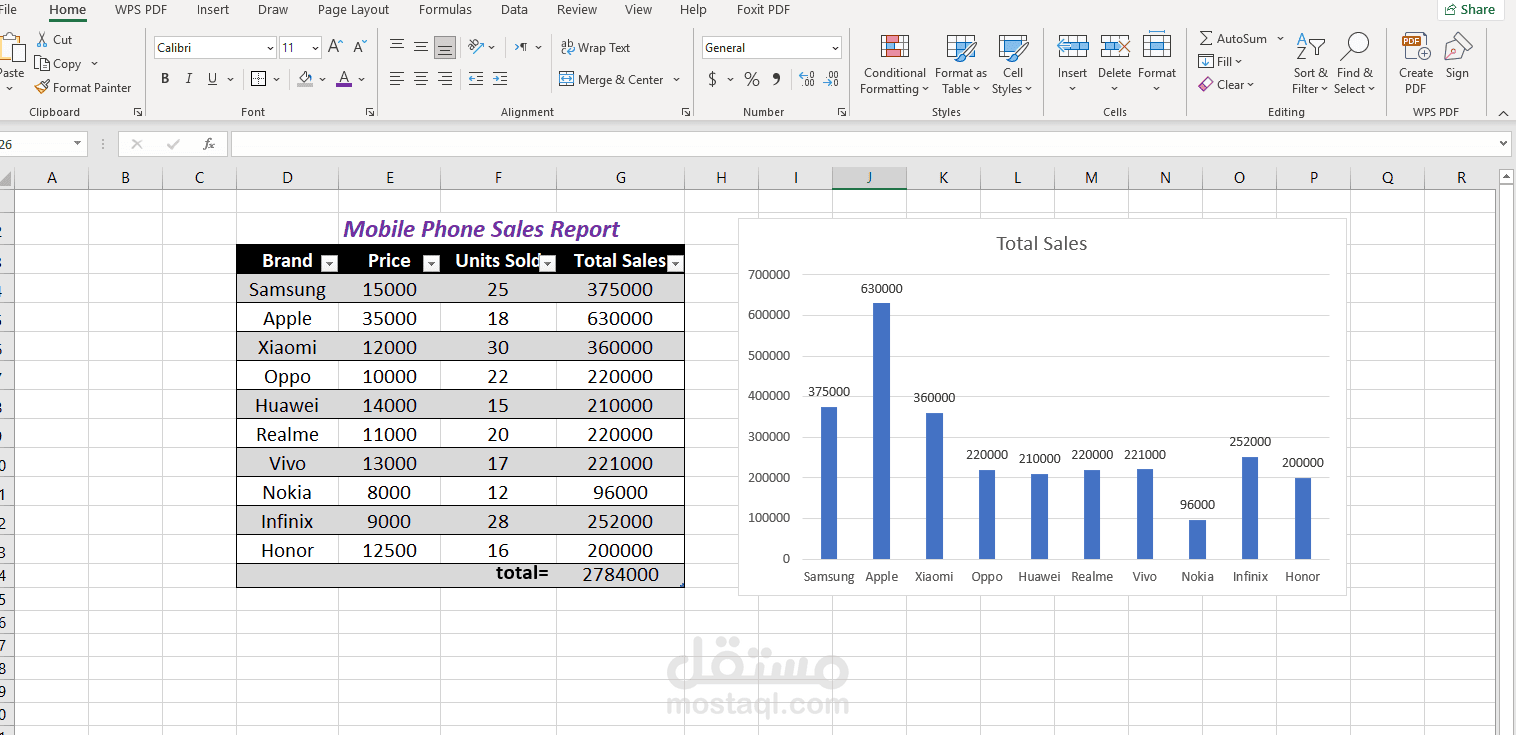
Task: Apply Accounting dollar number format
Action: click(x=712, y=79)
